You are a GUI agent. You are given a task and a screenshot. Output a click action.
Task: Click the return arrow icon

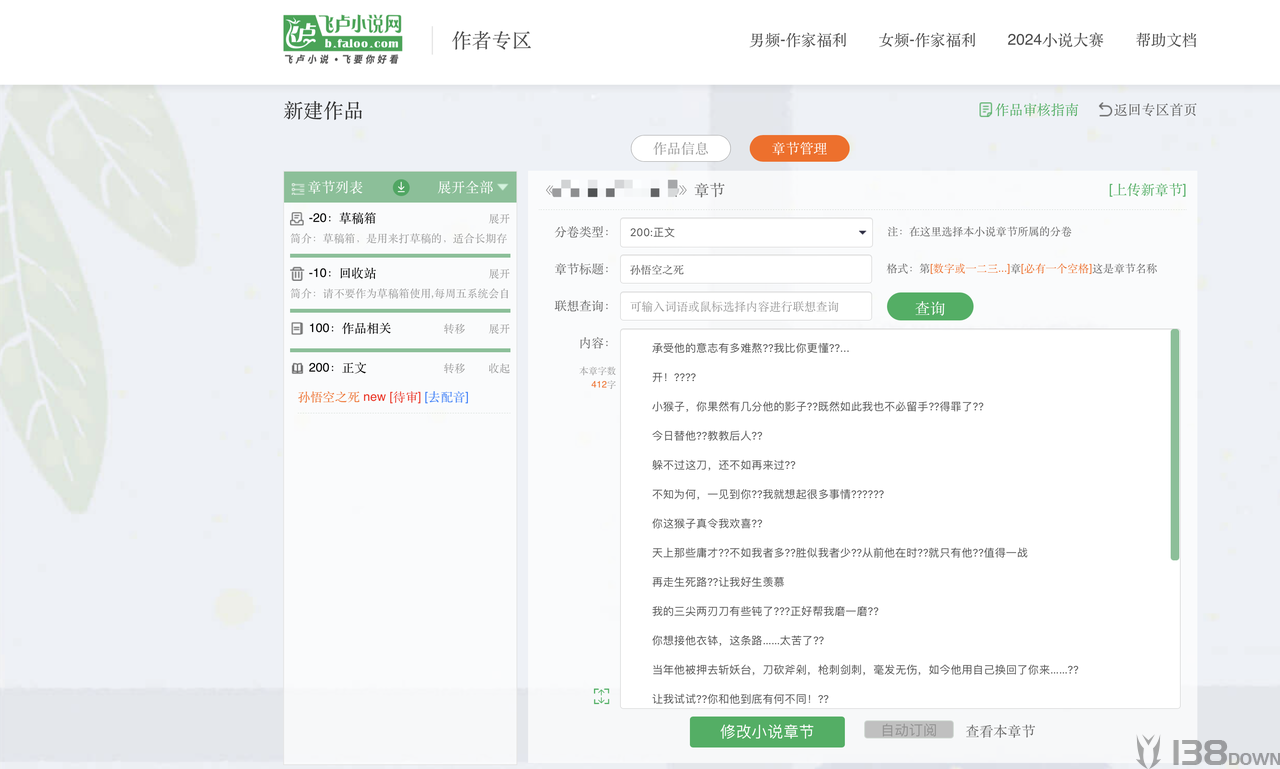click(x=1105, y=110)
